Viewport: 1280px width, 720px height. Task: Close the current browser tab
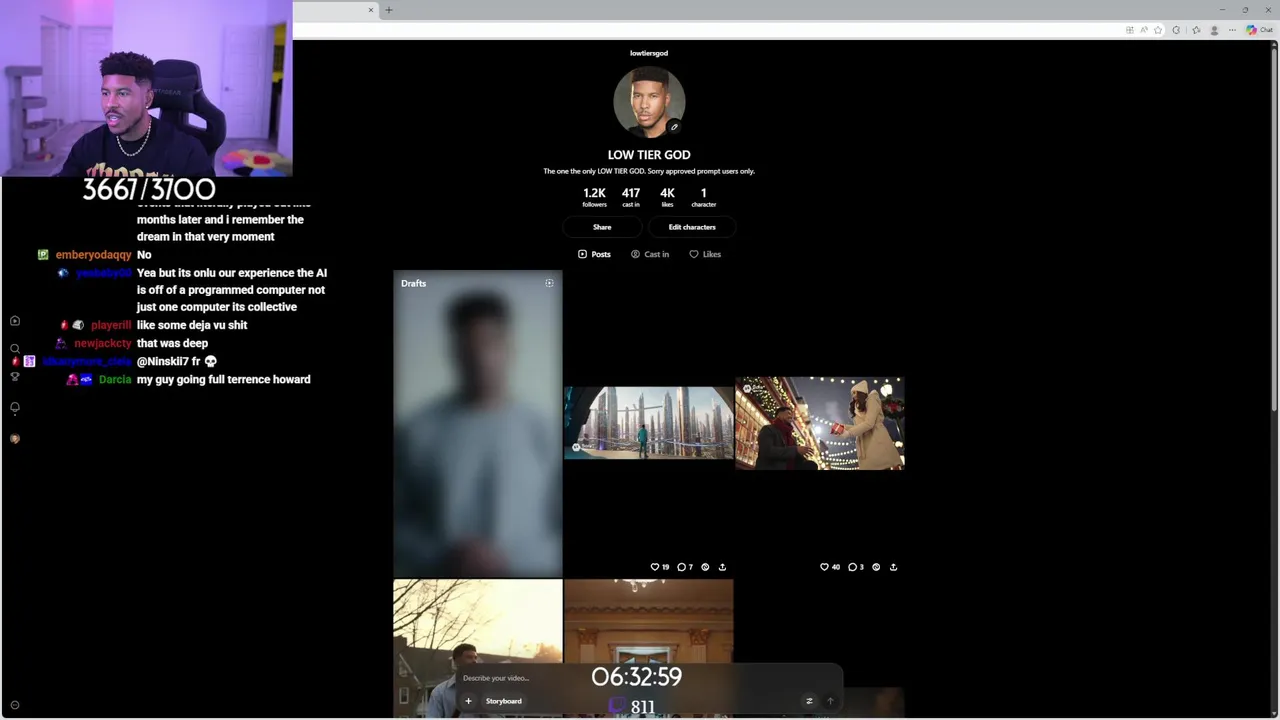(x=370, y=10)
